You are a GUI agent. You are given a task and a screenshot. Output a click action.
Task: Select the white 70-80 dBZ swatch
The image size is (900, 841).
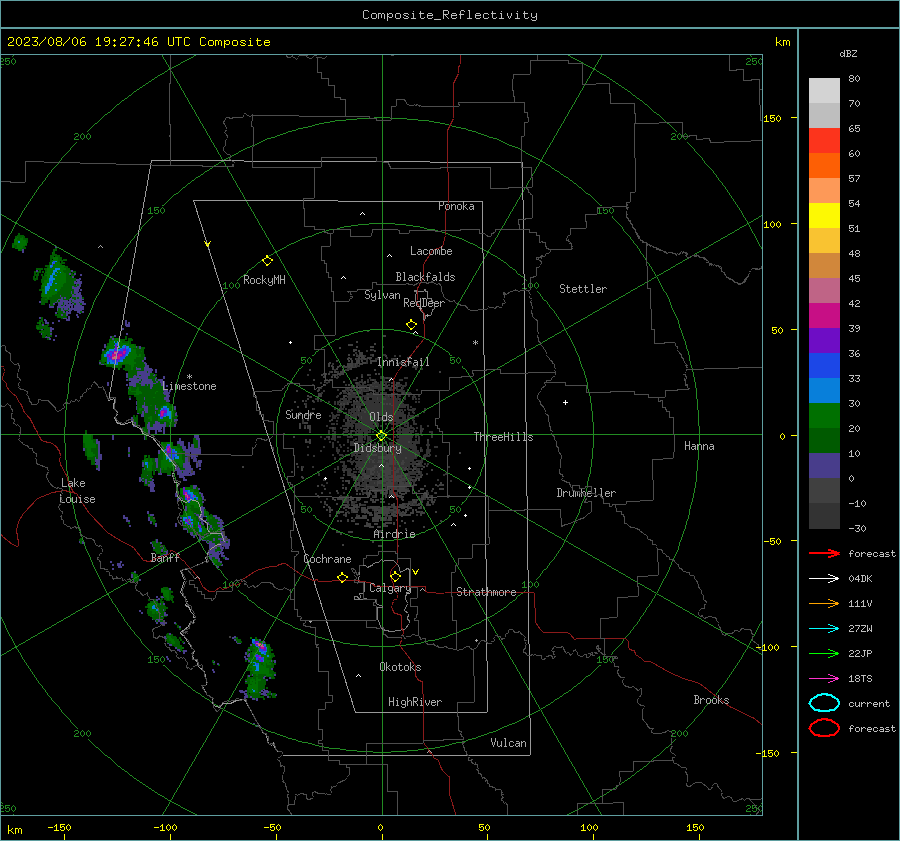point(824,91)
